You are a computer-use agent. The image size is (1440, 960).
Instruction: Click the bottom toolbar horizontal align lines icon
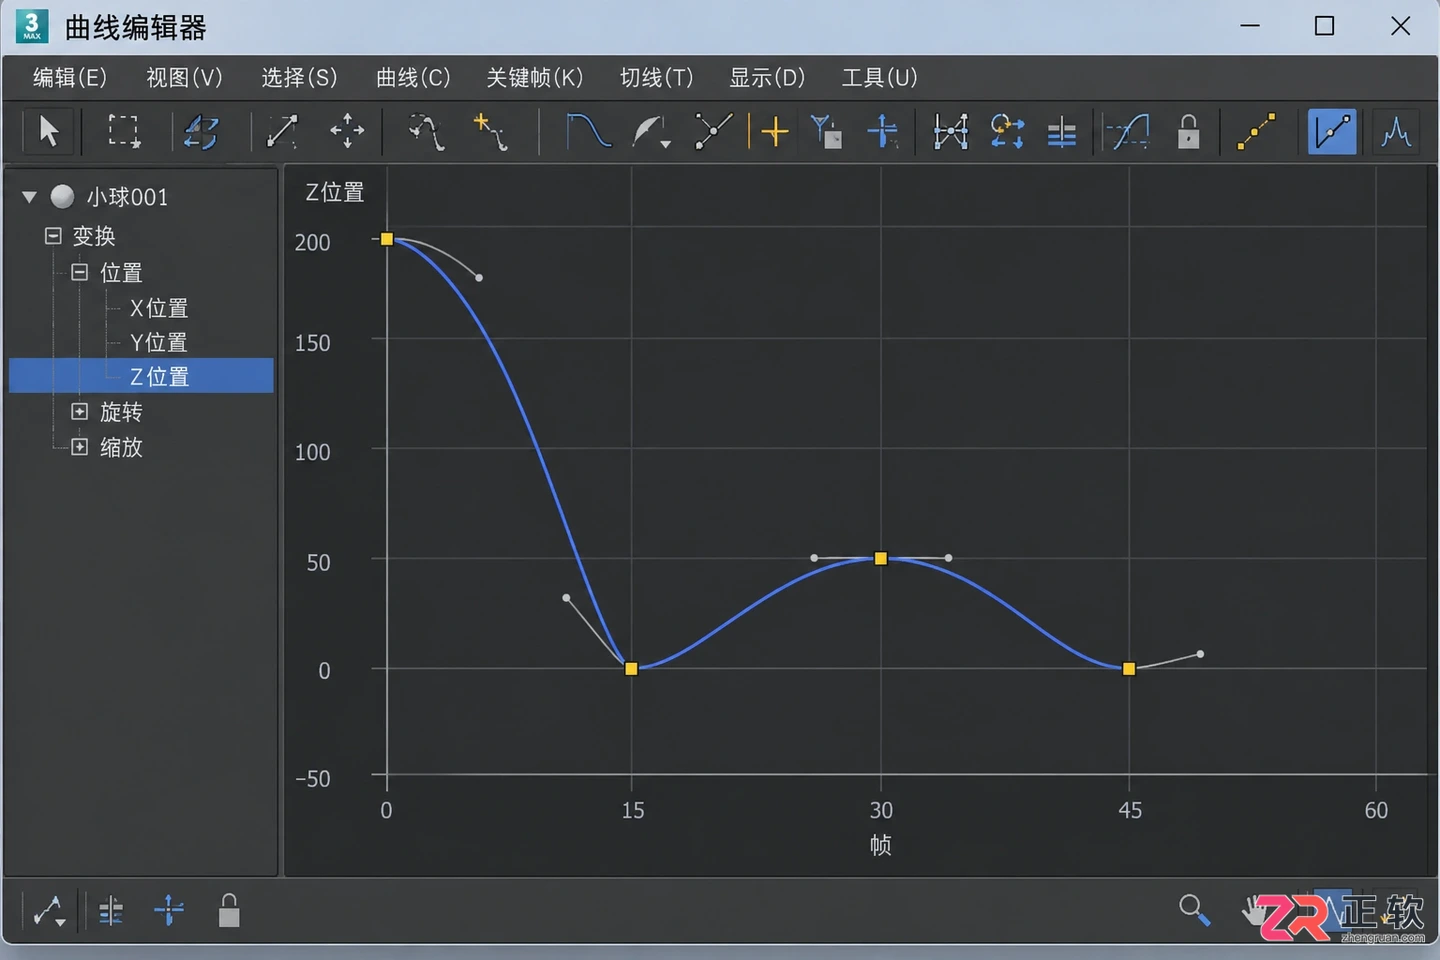[111, 911]
